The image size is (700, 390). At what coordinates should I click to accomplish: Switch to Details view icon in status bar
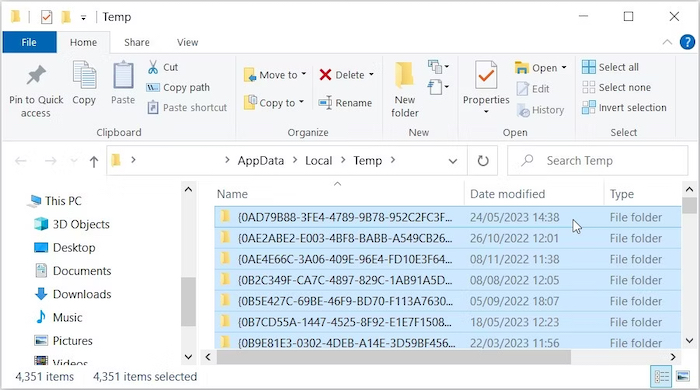[x=661, y=377]
